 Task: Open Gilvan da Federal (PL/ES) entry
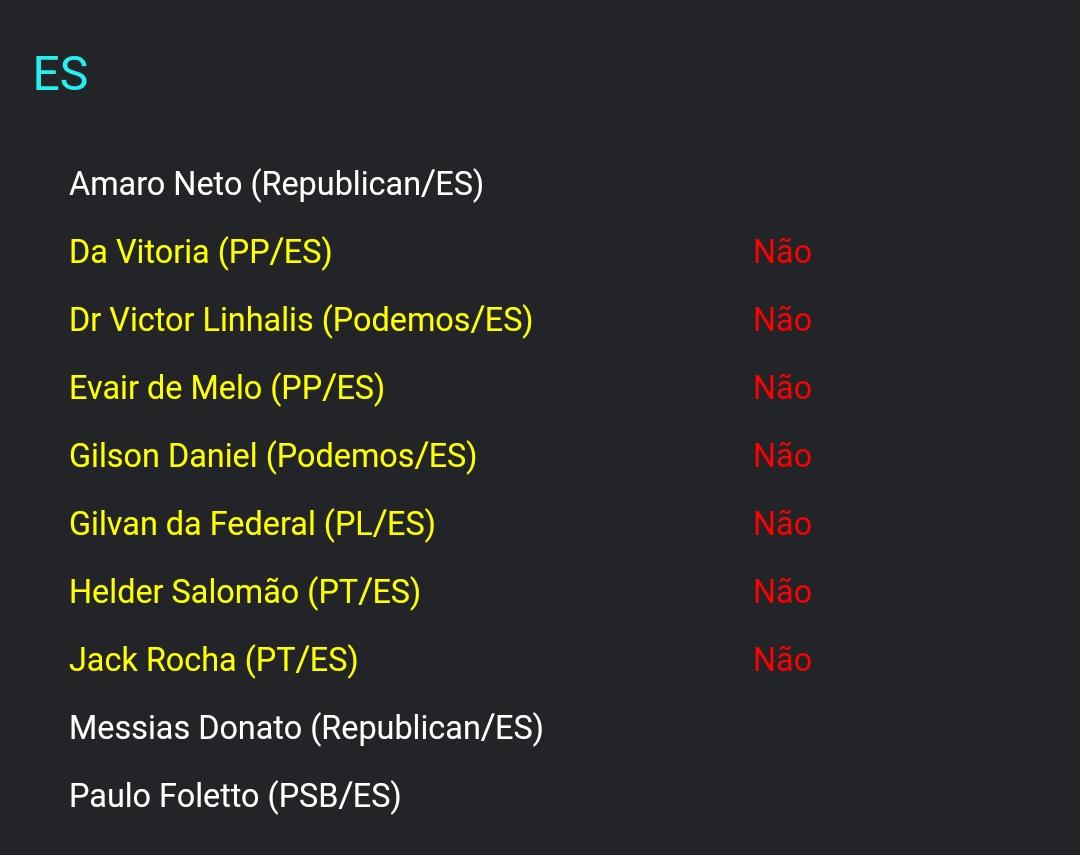251,524
